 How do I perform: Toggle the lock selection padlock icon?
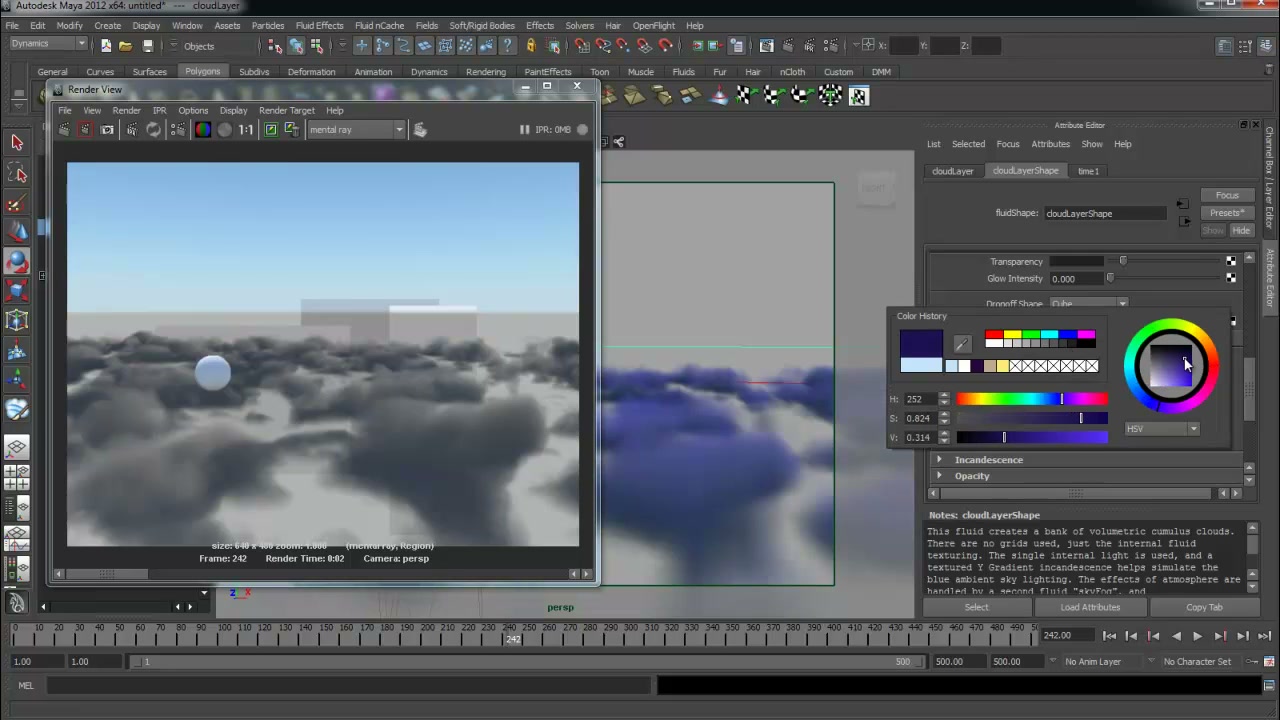530,45
